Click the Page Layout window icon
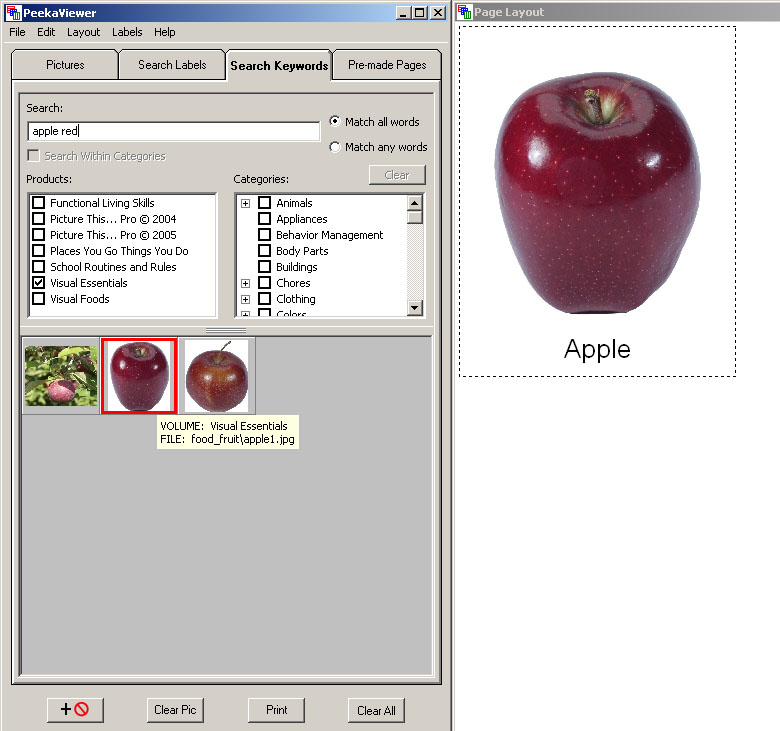 coord(465,12)
